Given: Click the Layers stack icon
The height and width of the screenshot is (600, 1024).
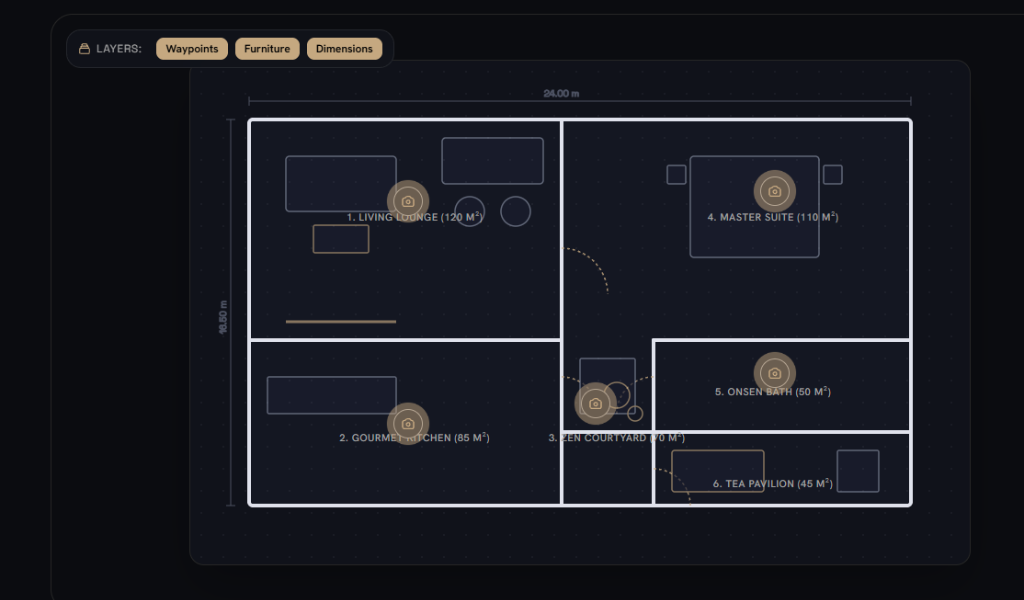Looking at the screenshot, I should (84, 49).
